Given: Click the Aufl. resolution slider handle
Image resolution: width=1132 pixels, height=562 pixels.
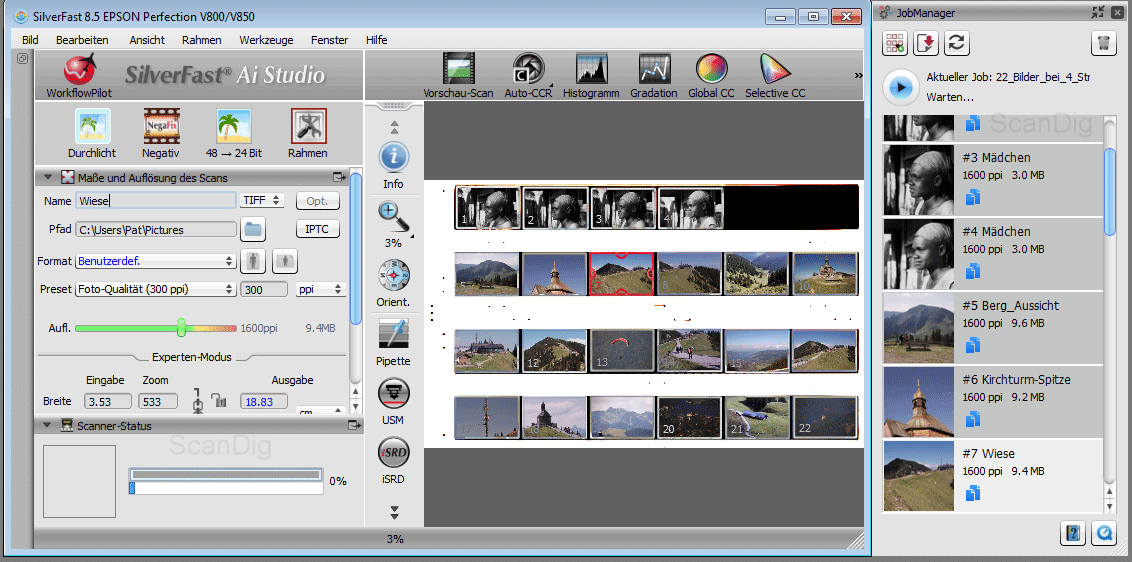Looking at the screenshot, I should pyautogui.click(x=181, y=328).
